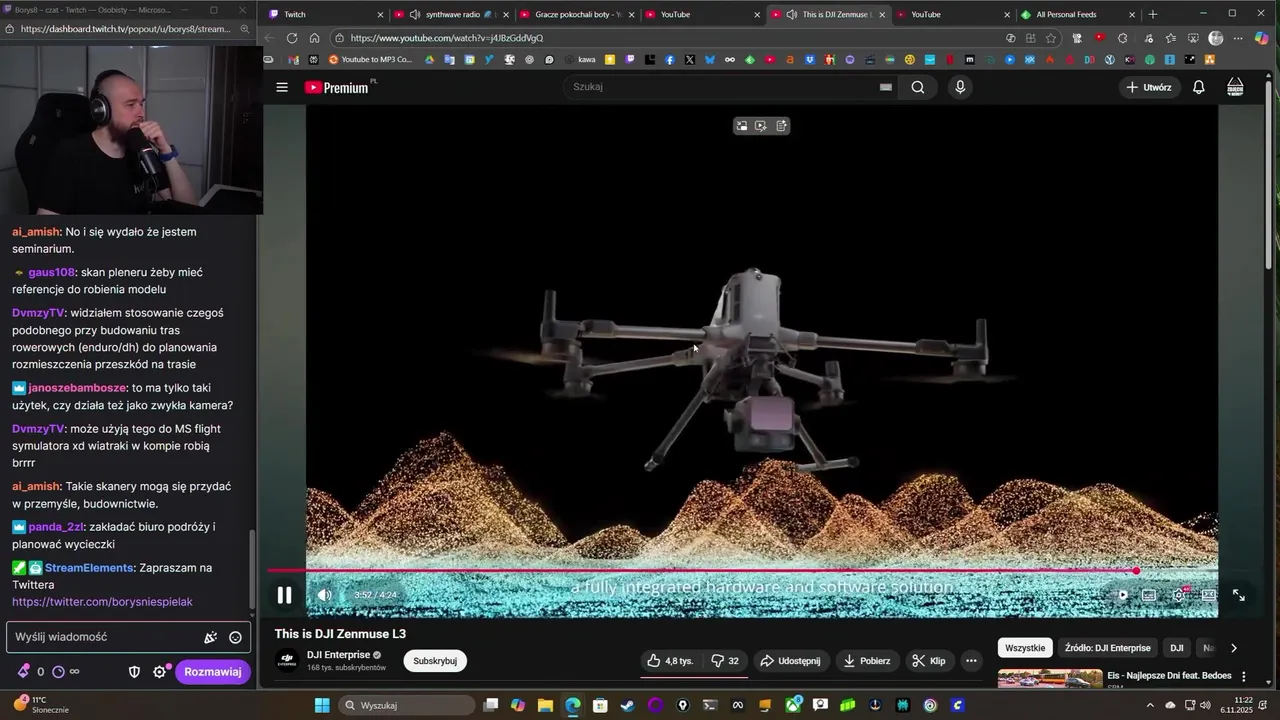Like the video with 4,8 tys. thumbs up
1280x720 pixels.
670,661
